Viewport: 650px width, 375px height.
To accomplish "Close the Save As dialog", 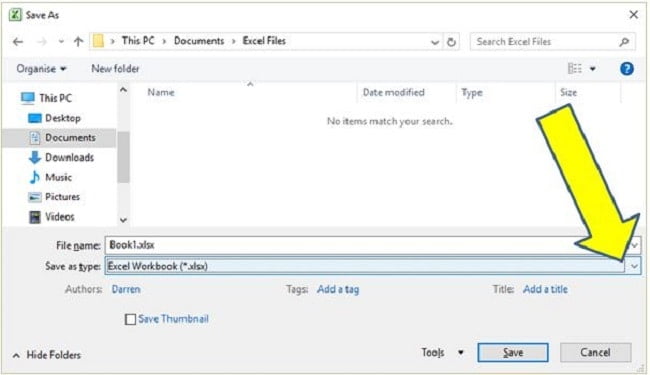I will tap(633, 15).
